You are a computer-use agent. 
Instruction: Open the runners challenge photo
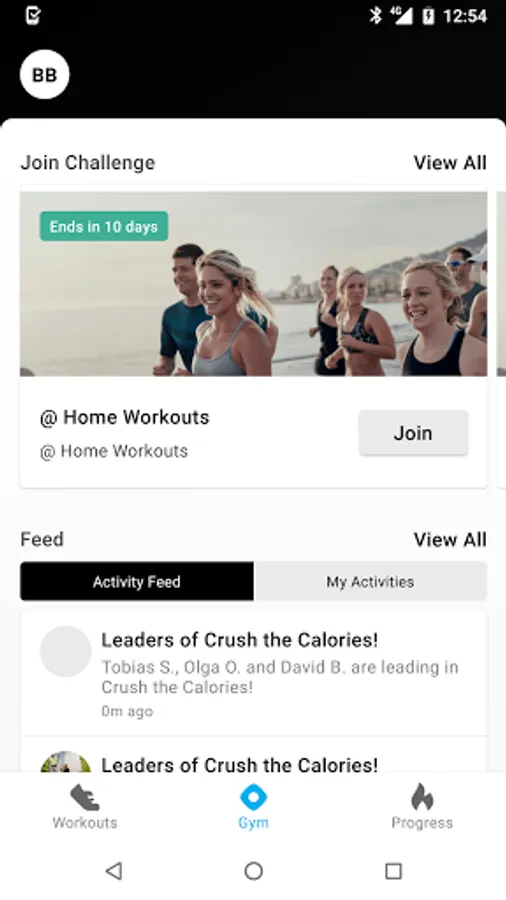[254, 284]
